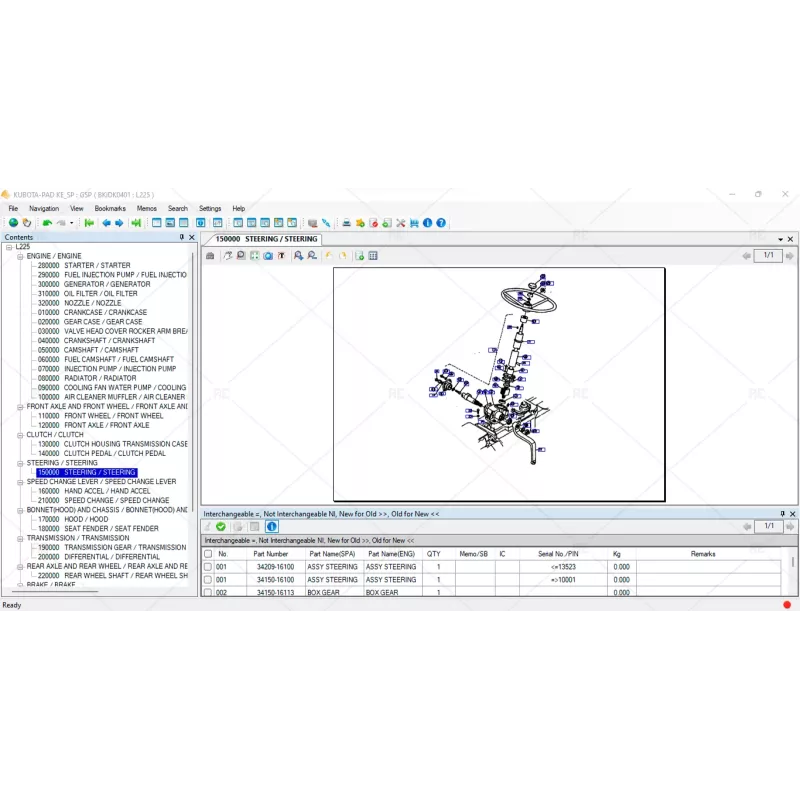Click the blue info icon in parts toolbar
Viewport: 800px width, 800px height.
(x=272, y=526)
